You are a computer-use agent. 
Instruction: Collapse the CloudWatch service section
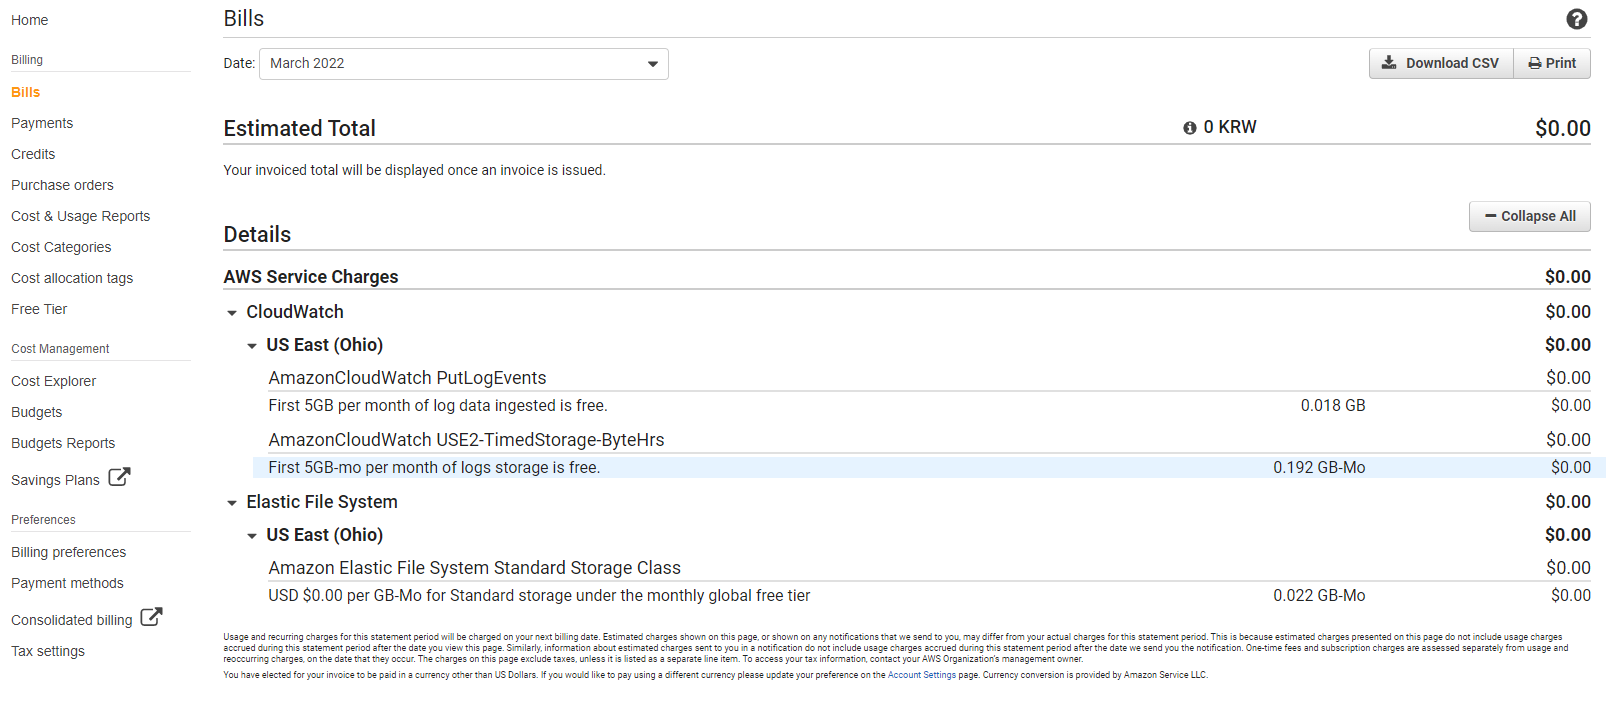(232, 313)
